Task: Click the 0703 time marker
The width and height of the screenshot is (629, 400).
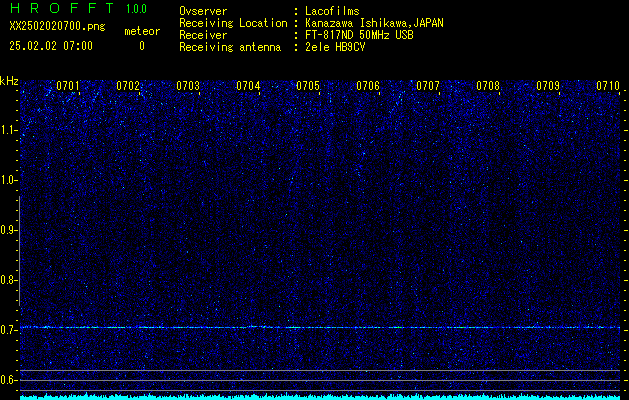Action: 188,86
